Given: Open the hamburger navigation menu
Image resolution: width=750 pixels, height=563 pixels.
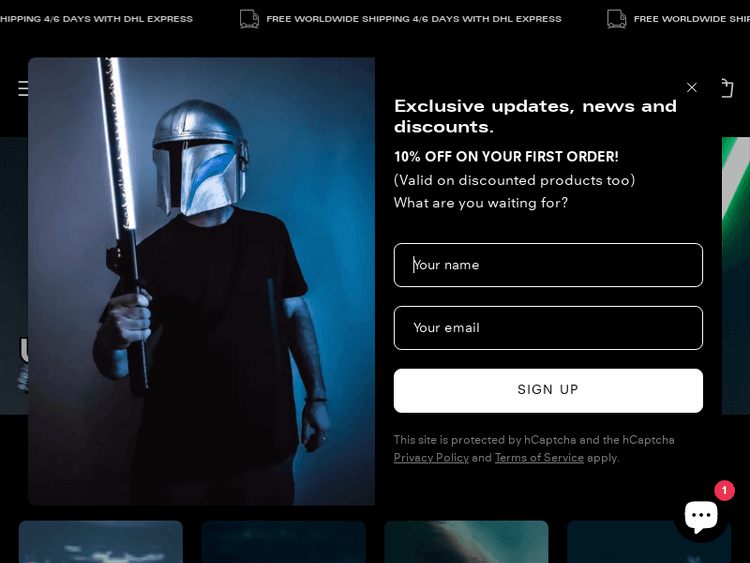Looking at the screenshot, I should pos(21,89).
